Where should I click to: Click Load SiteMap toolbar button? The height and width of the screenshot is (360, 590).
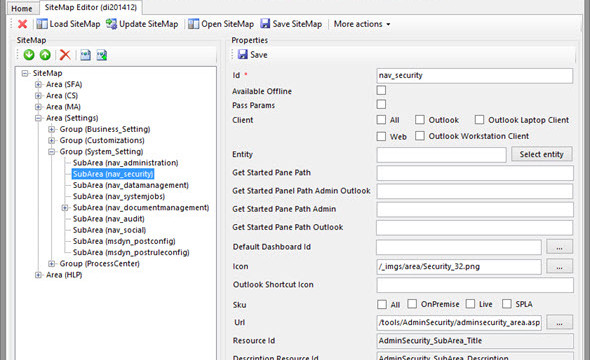pos(68,24)
